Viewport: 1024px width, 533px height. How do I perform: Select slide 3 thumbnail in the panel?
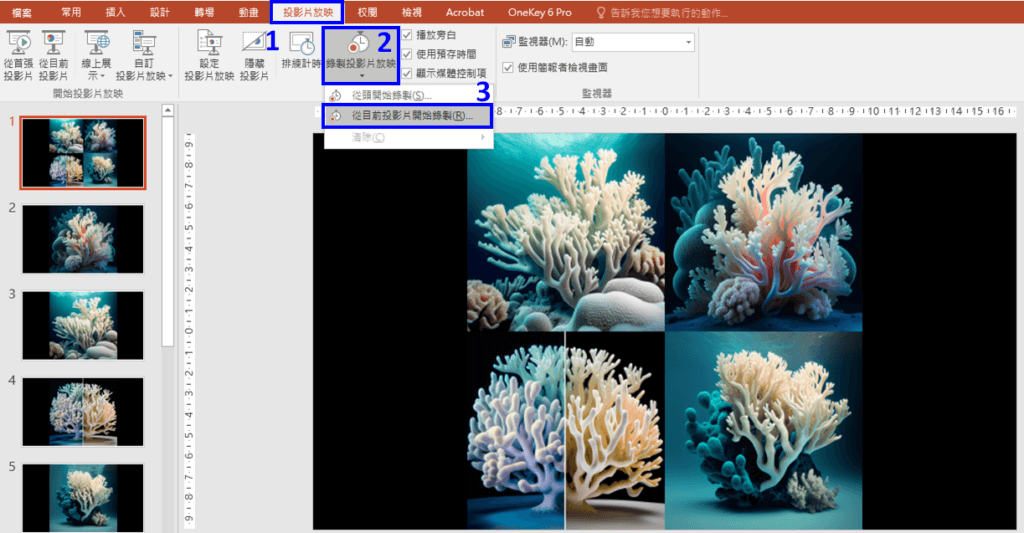pos(83,325)
